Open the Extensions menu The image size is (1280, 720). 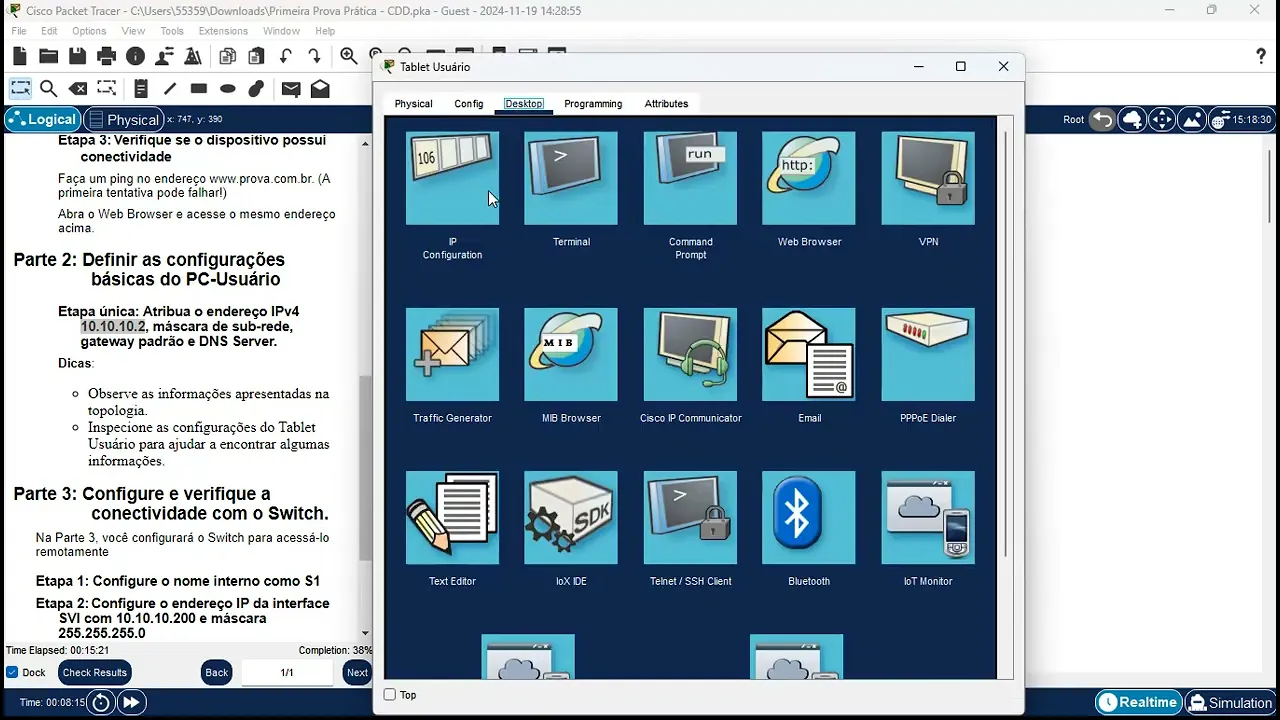[223, 31]
